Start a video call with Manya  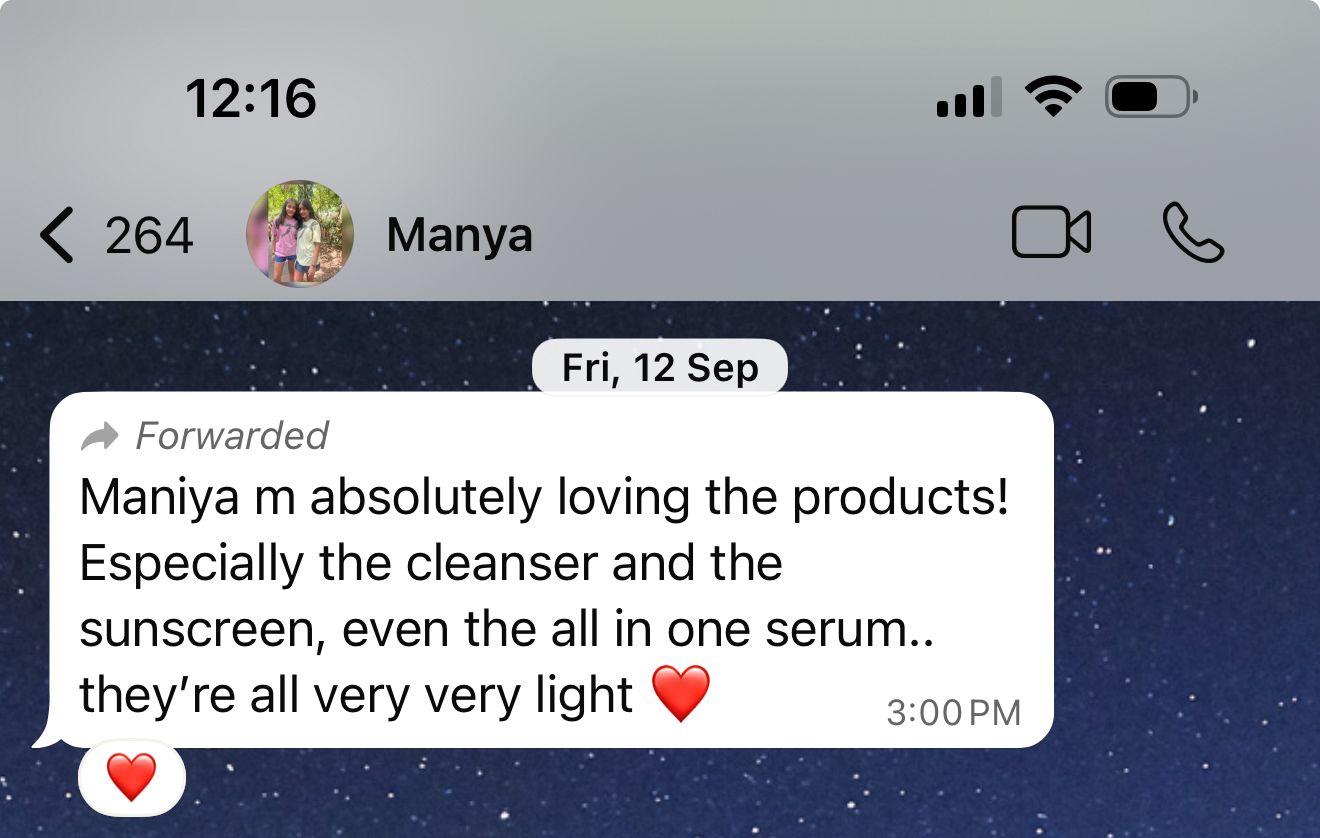coord(1051,233)
